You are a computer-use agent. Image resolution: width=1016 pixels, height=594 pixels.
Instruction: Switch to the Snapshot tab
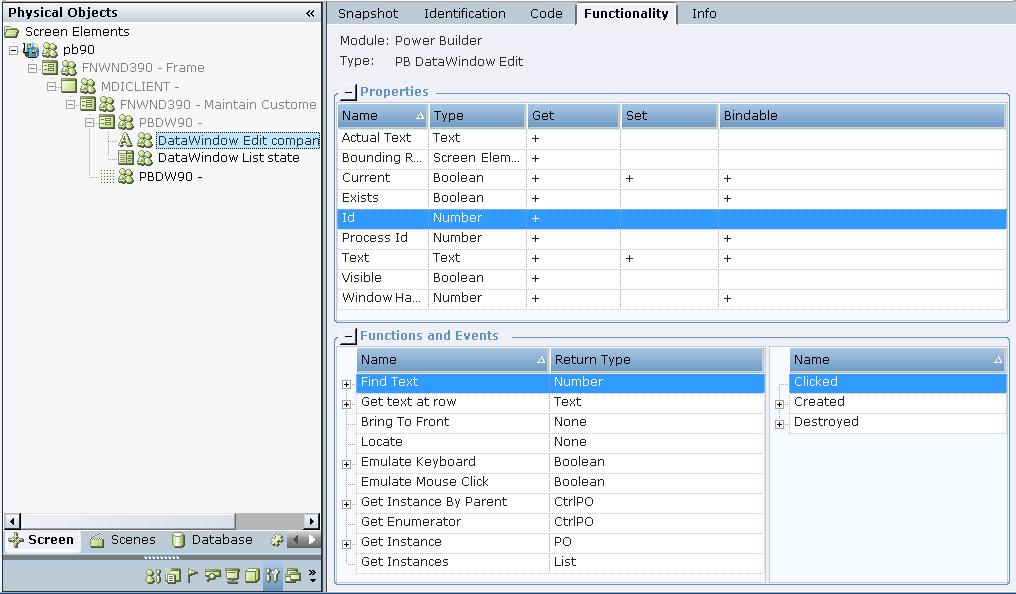tap(367, 14)
